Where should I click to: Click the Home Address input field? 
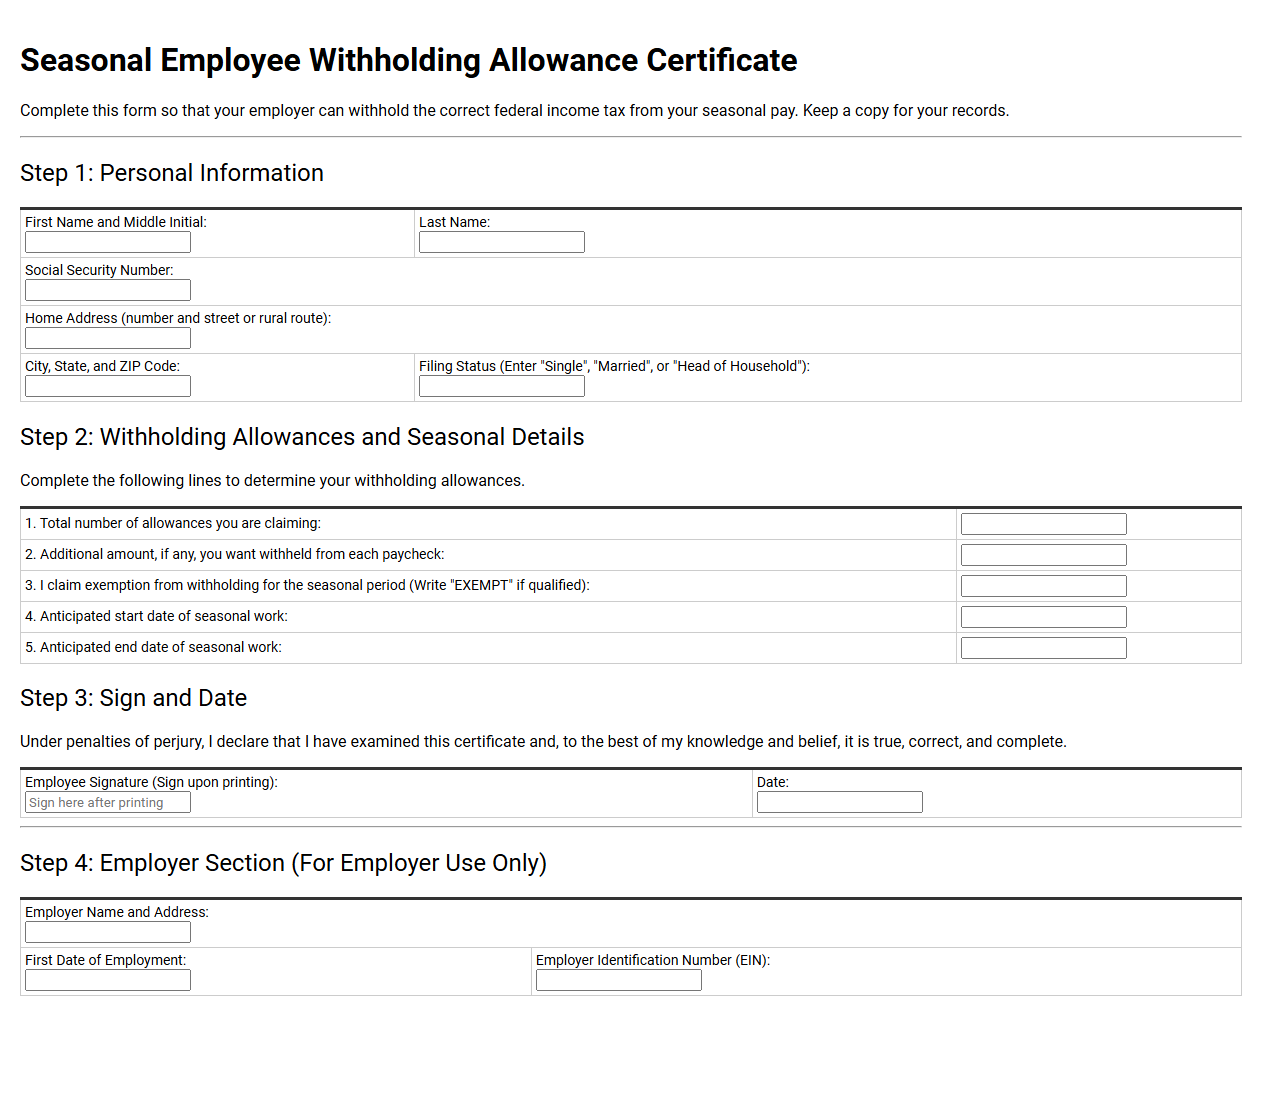pyautogui.click(x=108, y=338)
